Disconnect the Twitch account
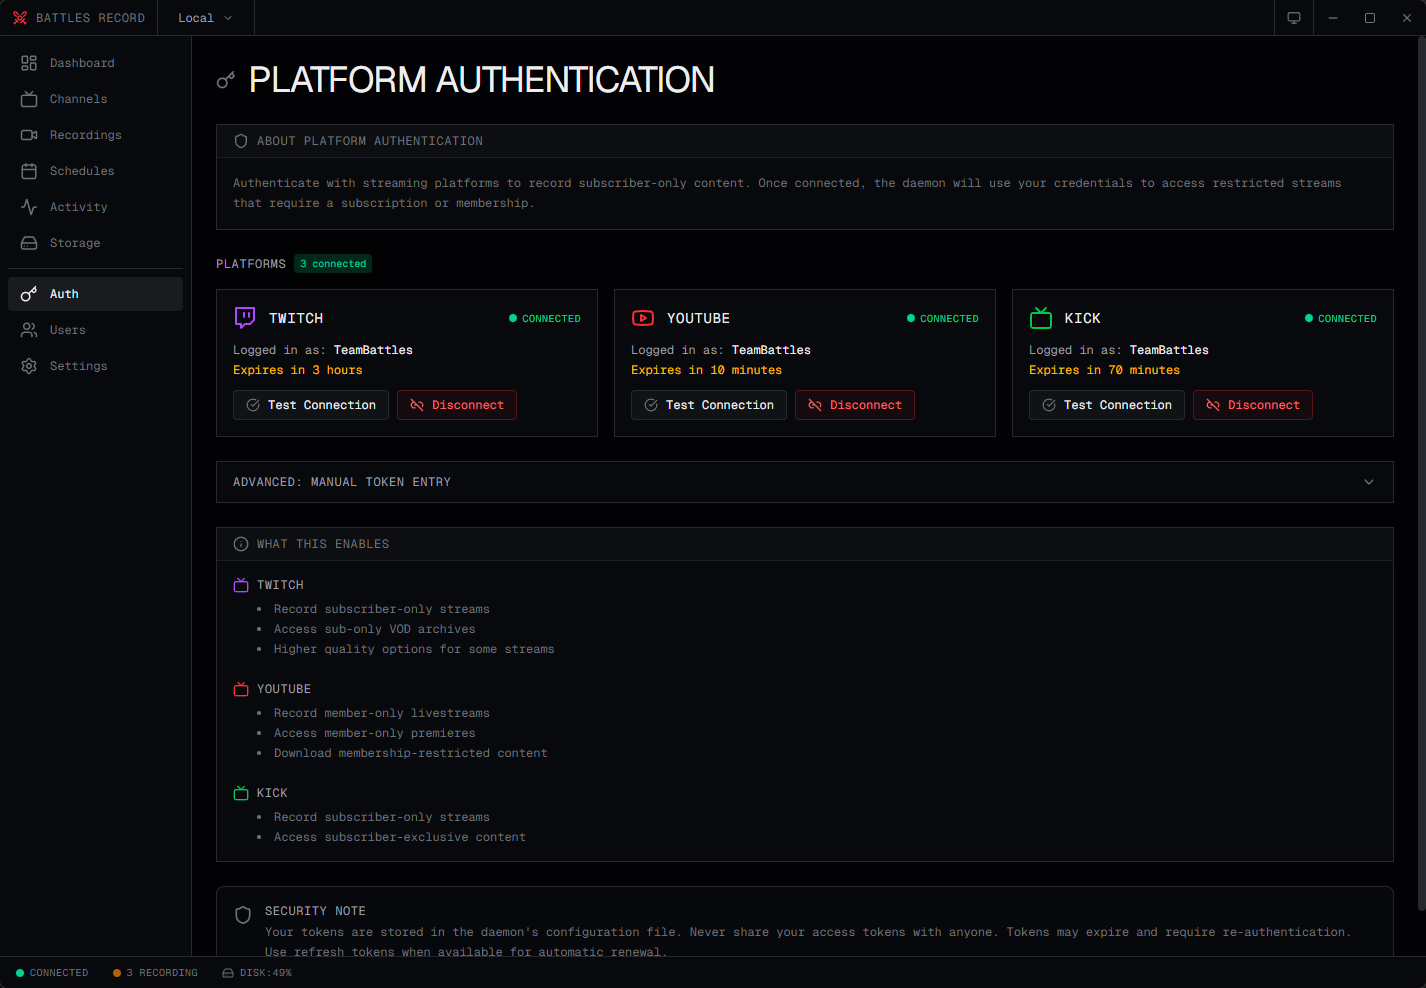The width and height of the screenshot is (1426, 988). (456, 405)
